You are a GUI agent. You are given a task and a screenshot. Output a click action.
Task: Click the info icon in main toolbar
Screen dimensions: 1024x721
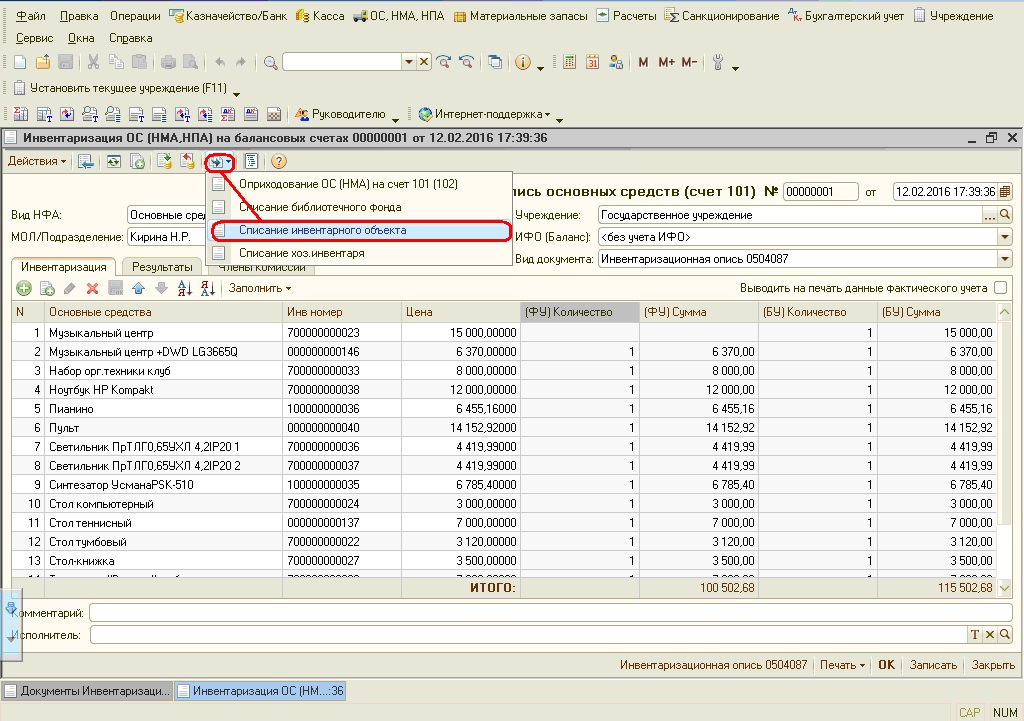522,62
